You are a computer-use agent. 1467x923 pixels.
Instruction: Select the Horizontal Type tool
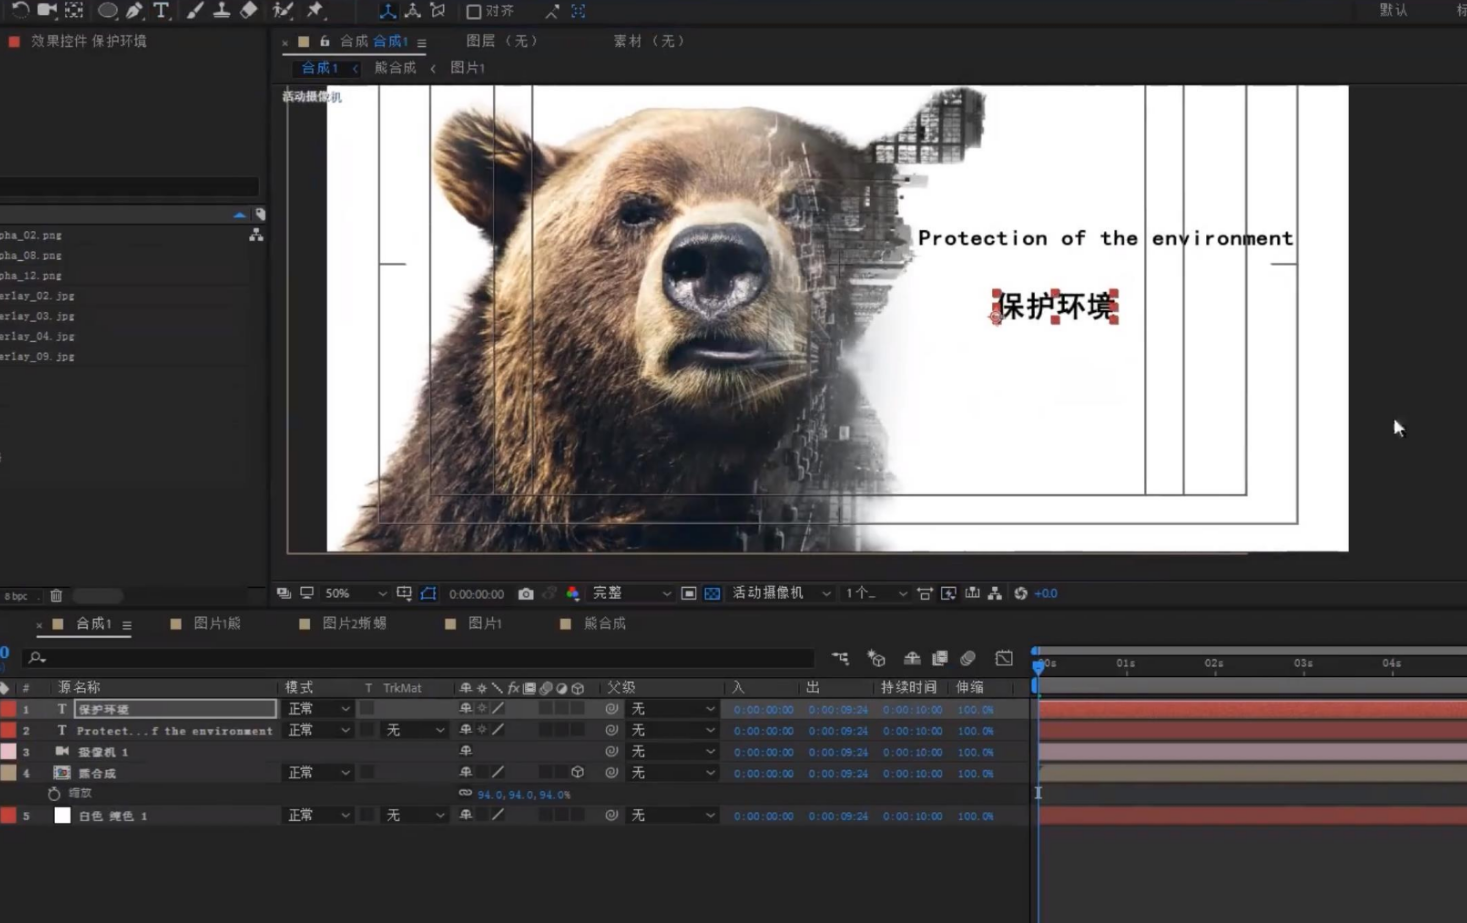[161, 10]
